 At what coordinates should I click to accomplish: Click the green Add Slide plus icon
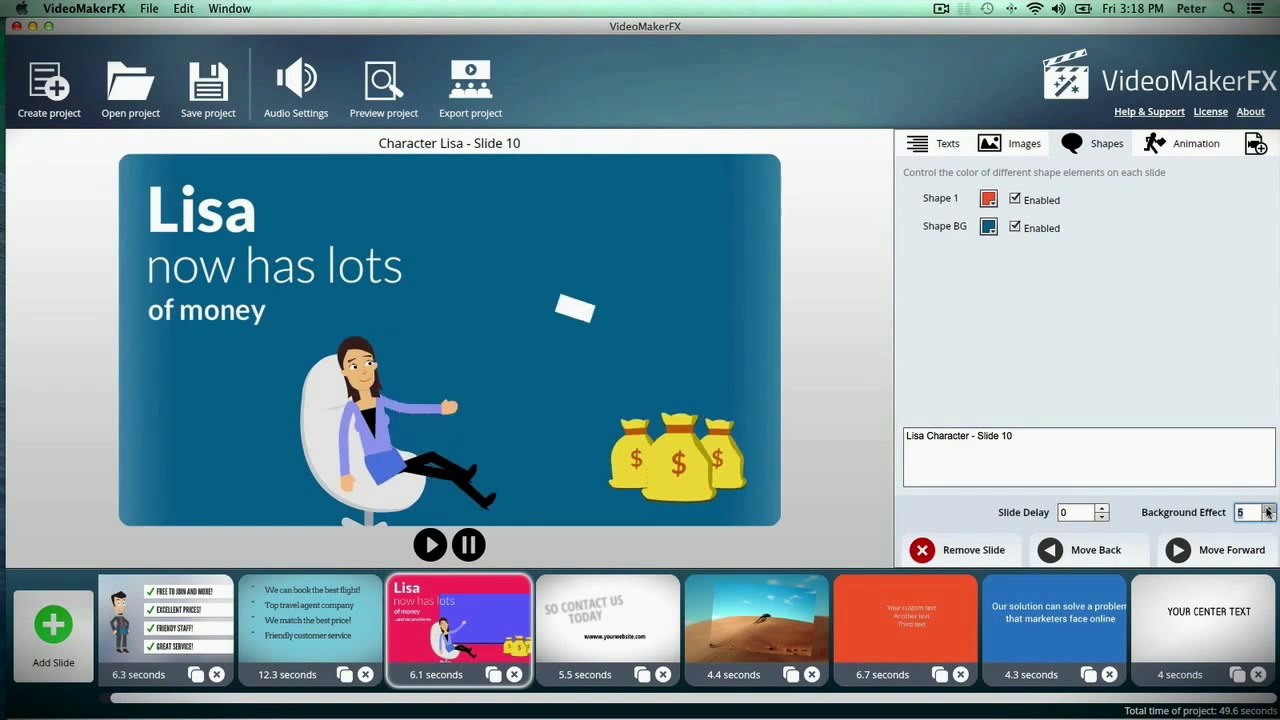click(x=53, y=625)
